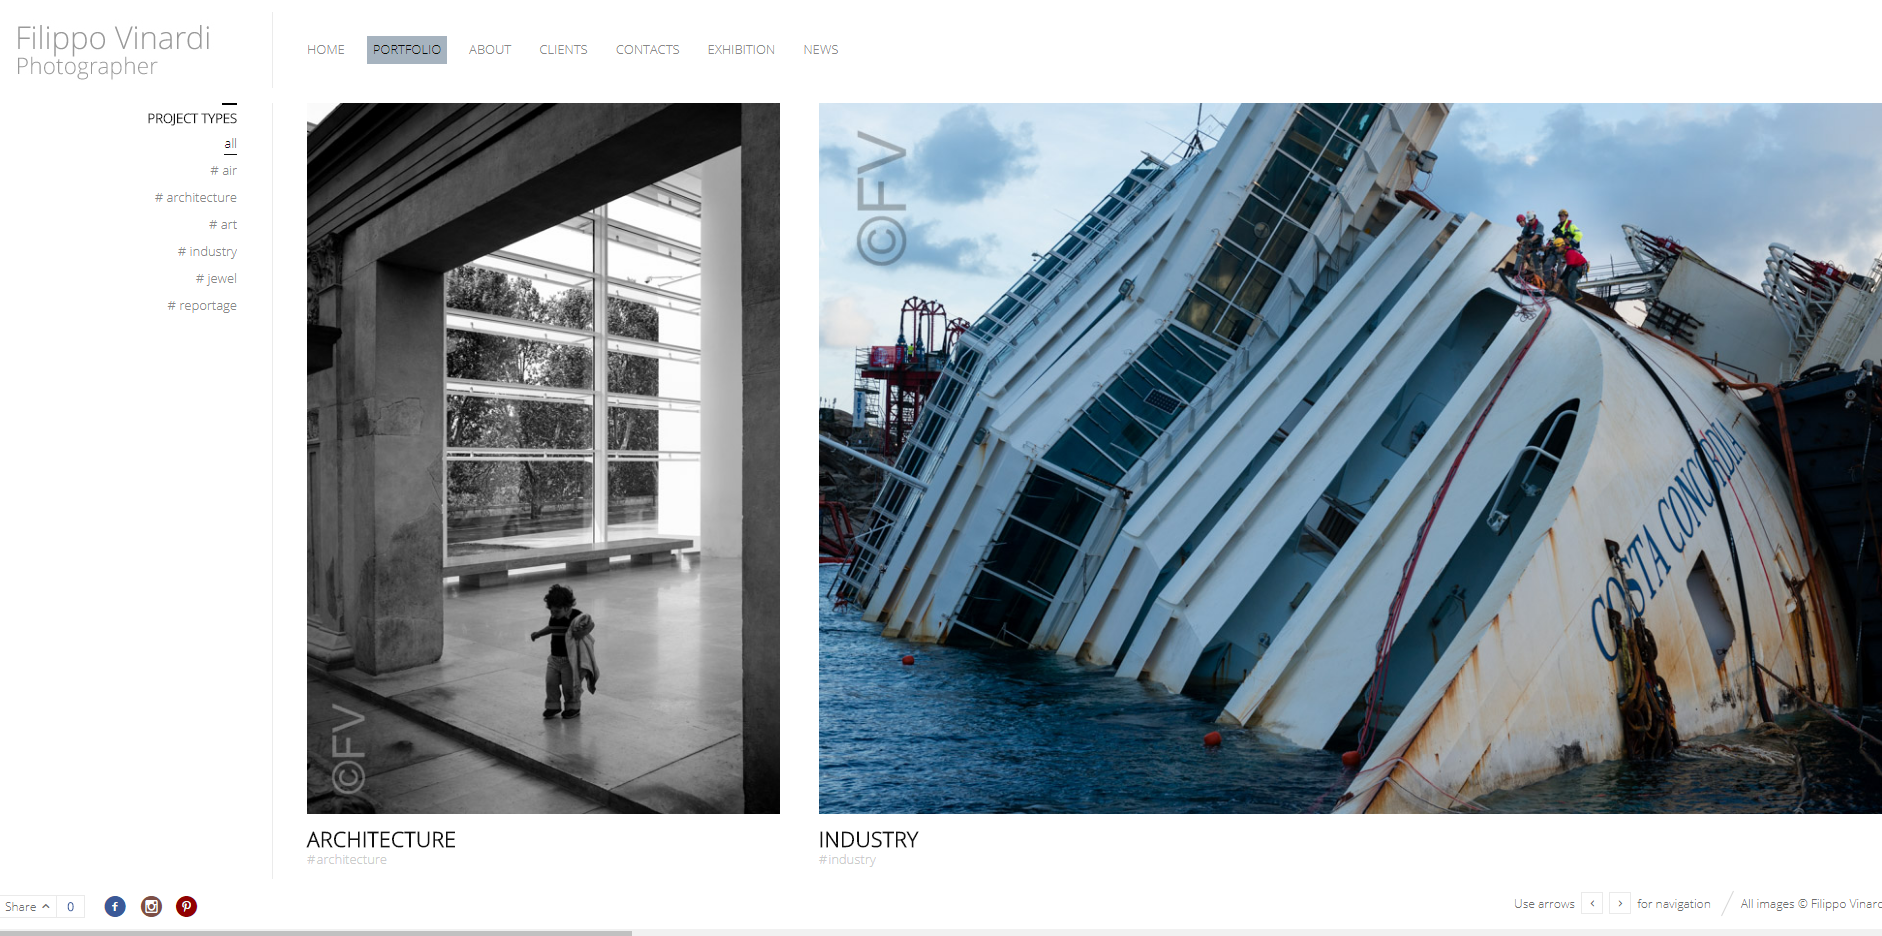Viewport: 1882px width, 936px height.
Task: Open the ABOUT page
Action: click(x=490, y=49)
